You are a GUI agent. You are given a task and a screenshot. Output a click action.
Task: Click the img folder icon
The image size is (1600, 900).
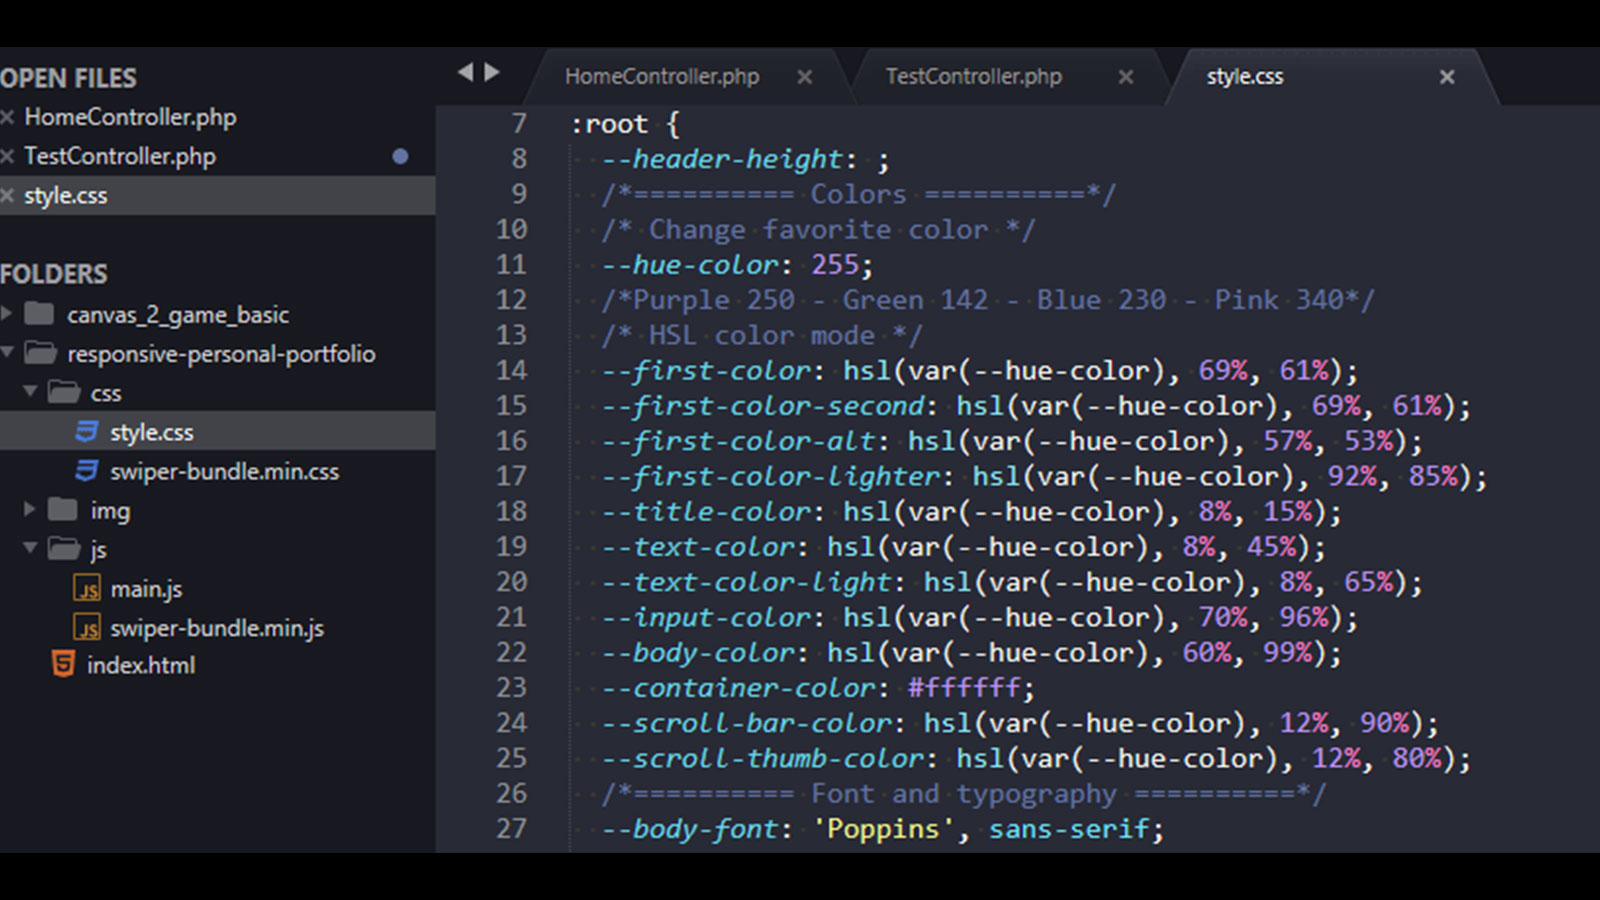pos(62,510)
